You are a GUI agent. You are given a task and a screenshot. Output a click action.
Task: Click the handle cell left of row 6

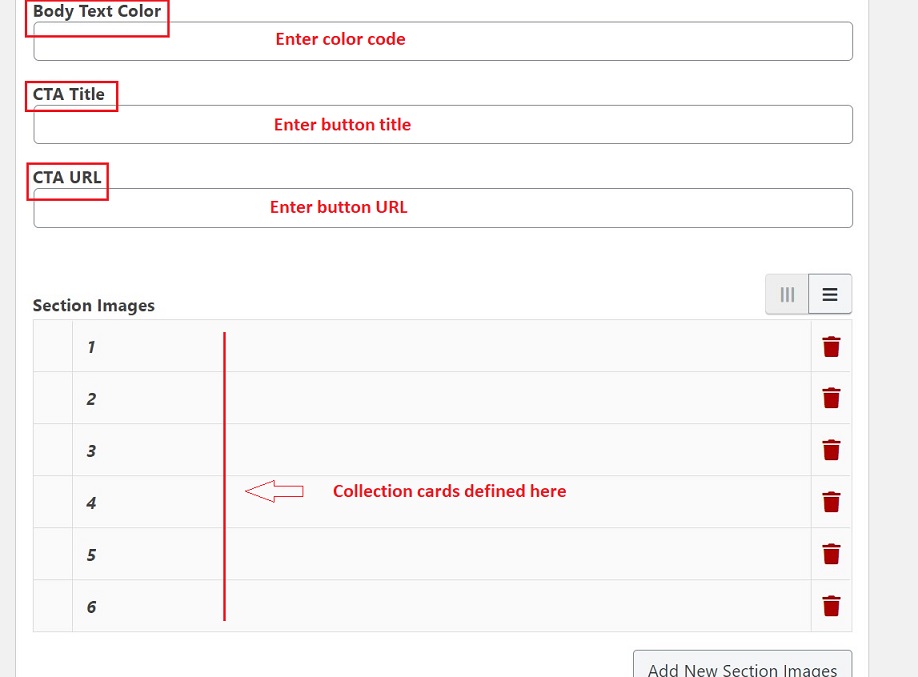[x=53, y=607]
